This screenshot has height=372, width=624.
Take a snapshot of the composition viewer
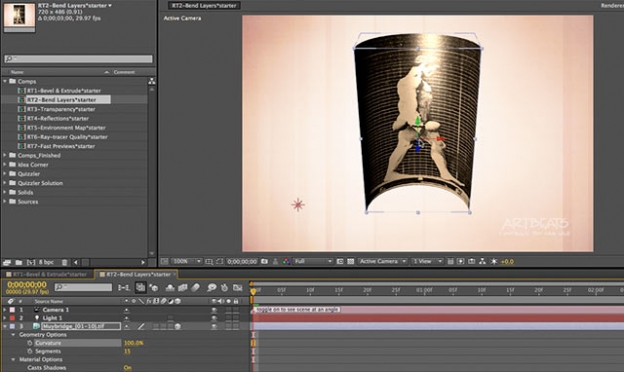pyautogui.click(x=264, y=261)
